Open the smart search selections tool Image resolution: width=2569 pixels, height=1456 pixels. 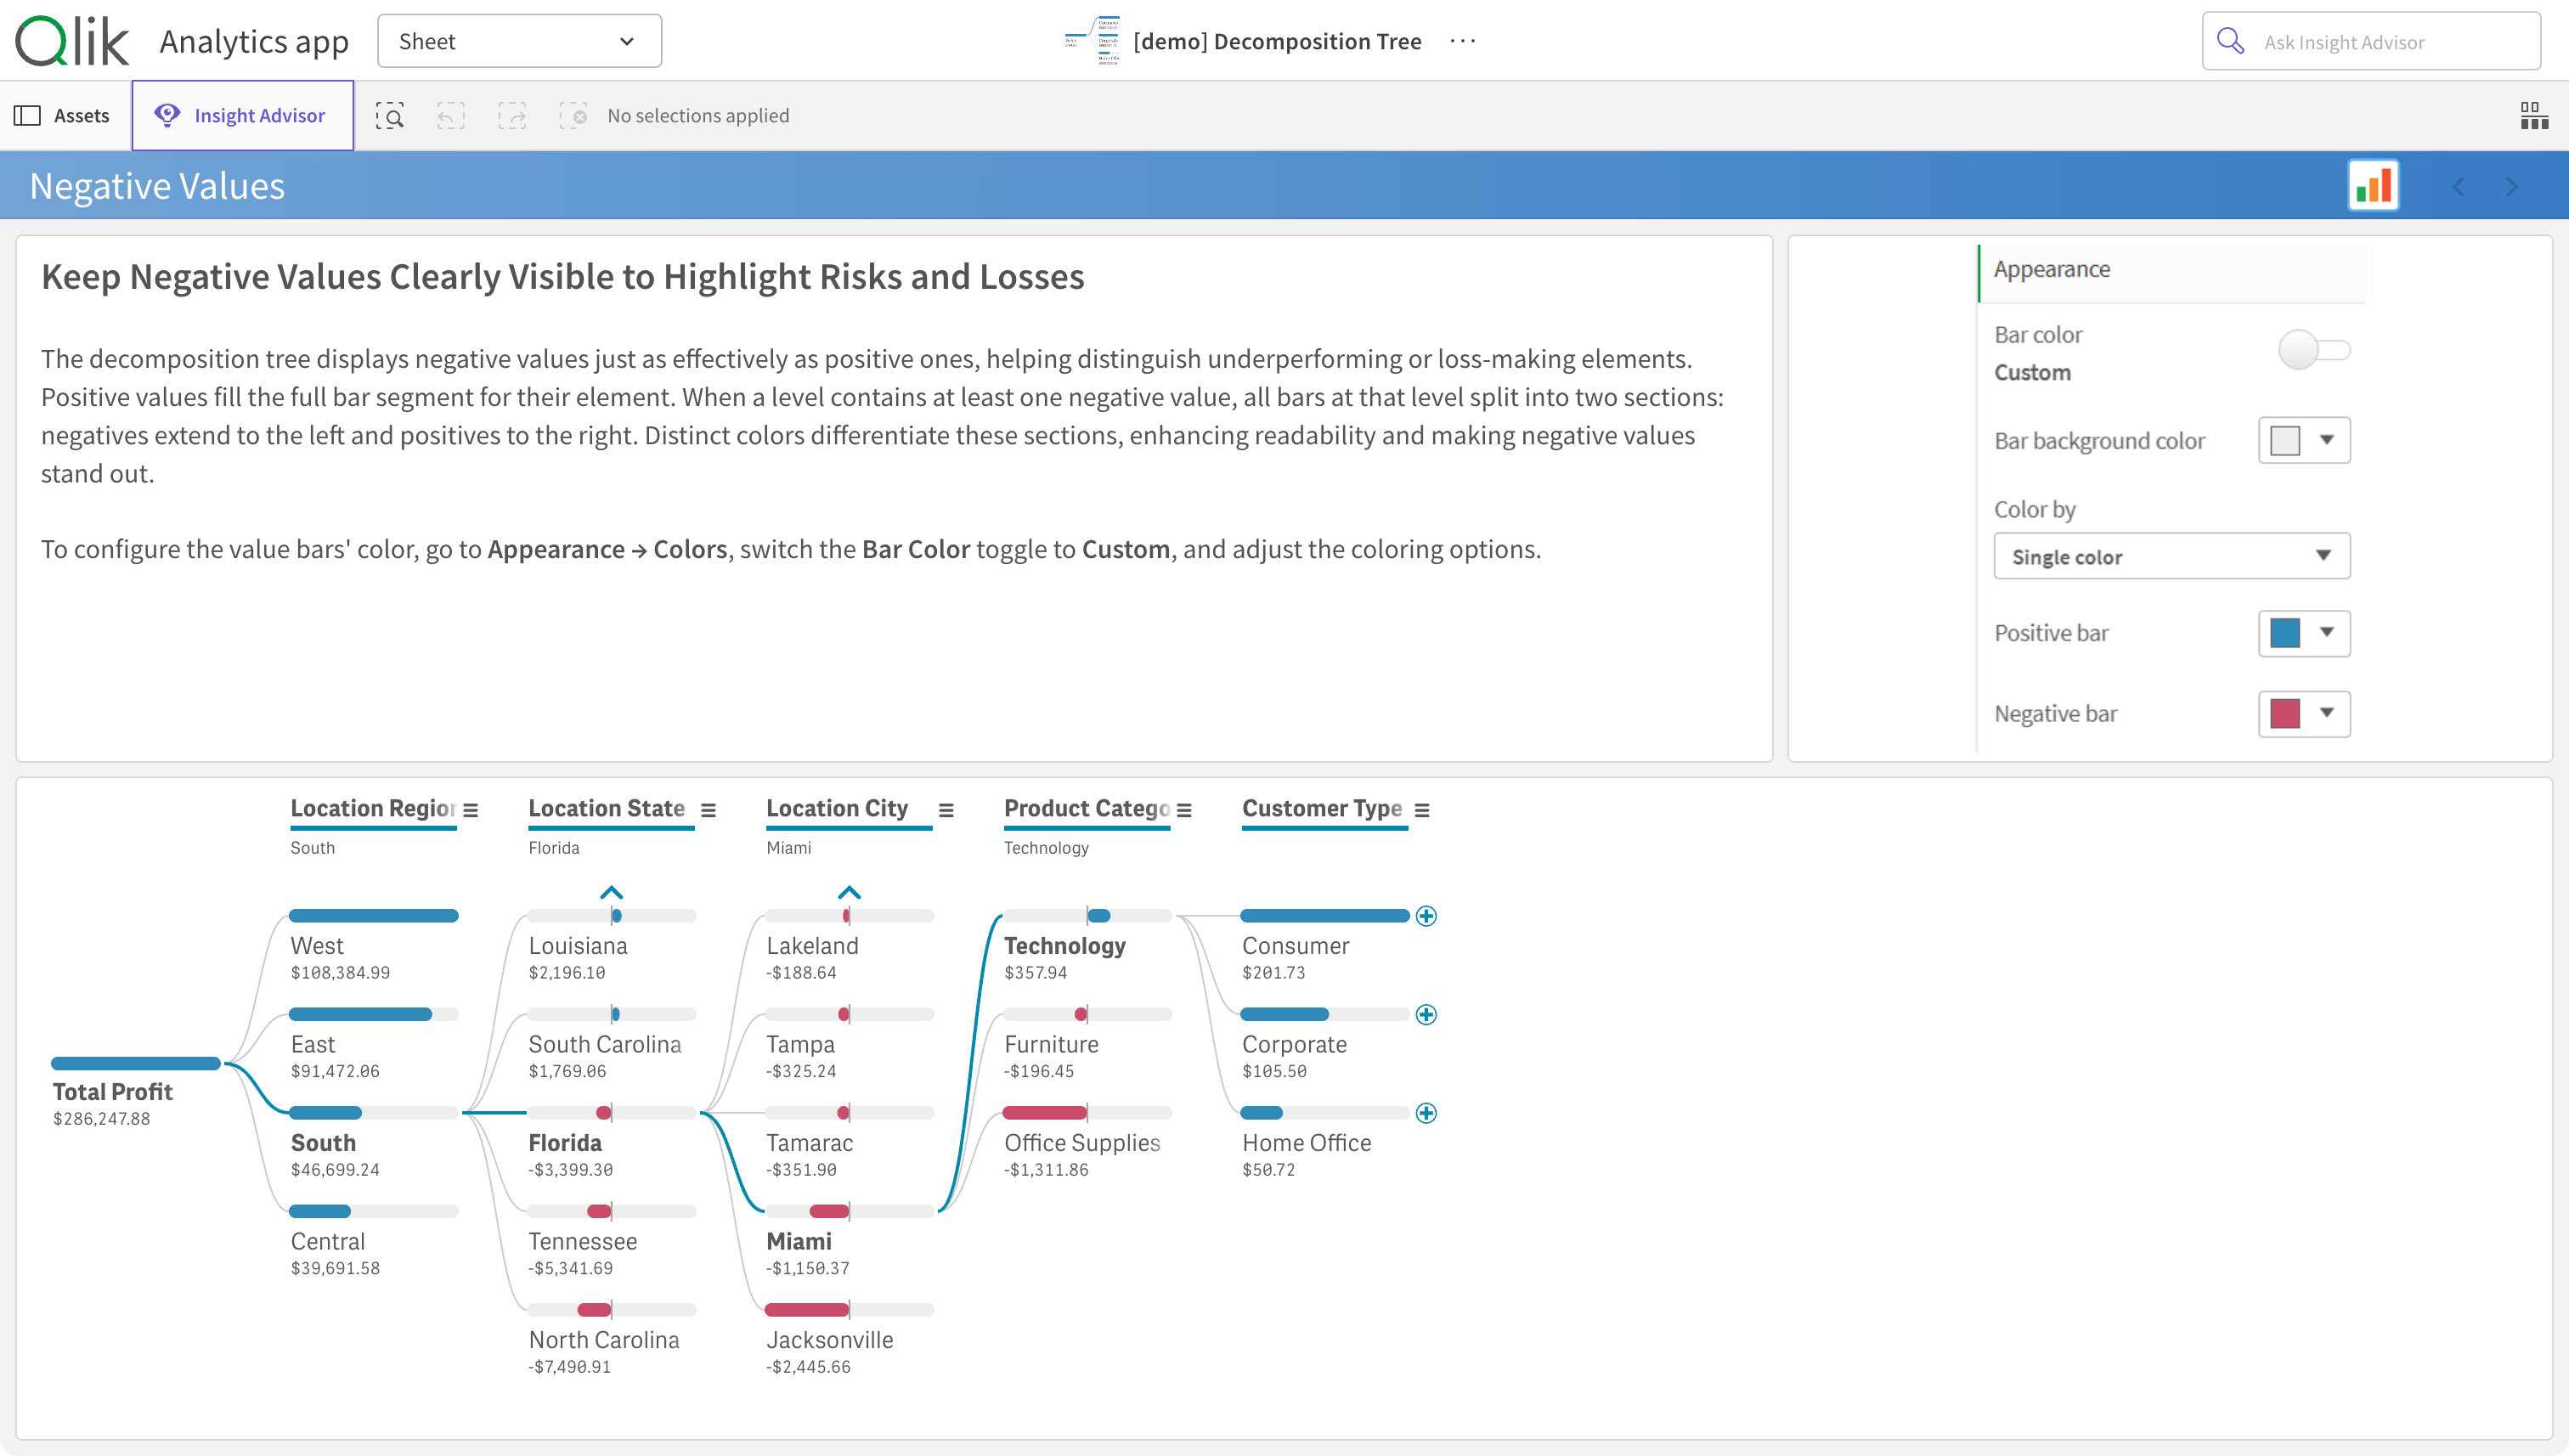click(x=389, y=116)
